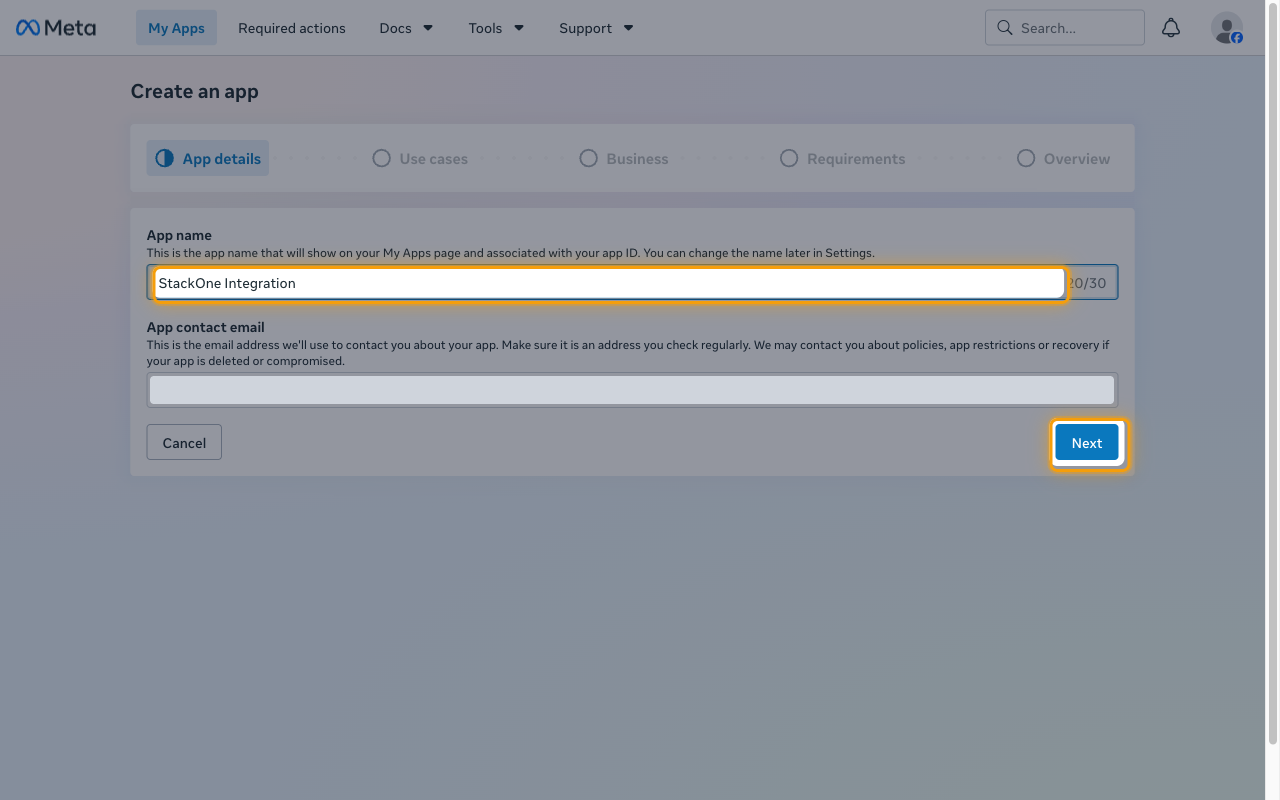Click the Next button

1087,443
